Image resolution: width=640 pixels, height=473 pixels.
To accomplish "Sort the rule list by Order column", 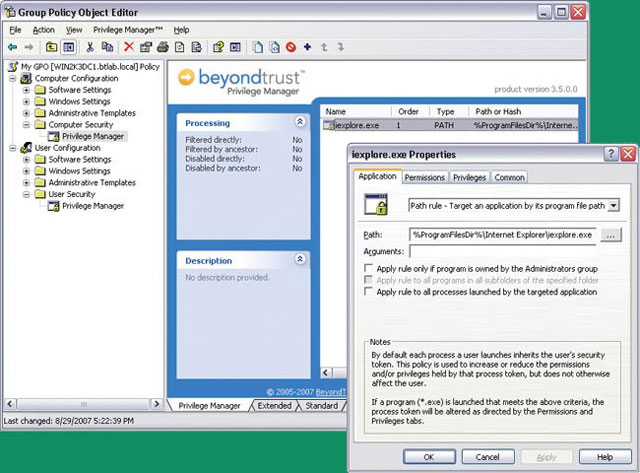I will point(410,111).
